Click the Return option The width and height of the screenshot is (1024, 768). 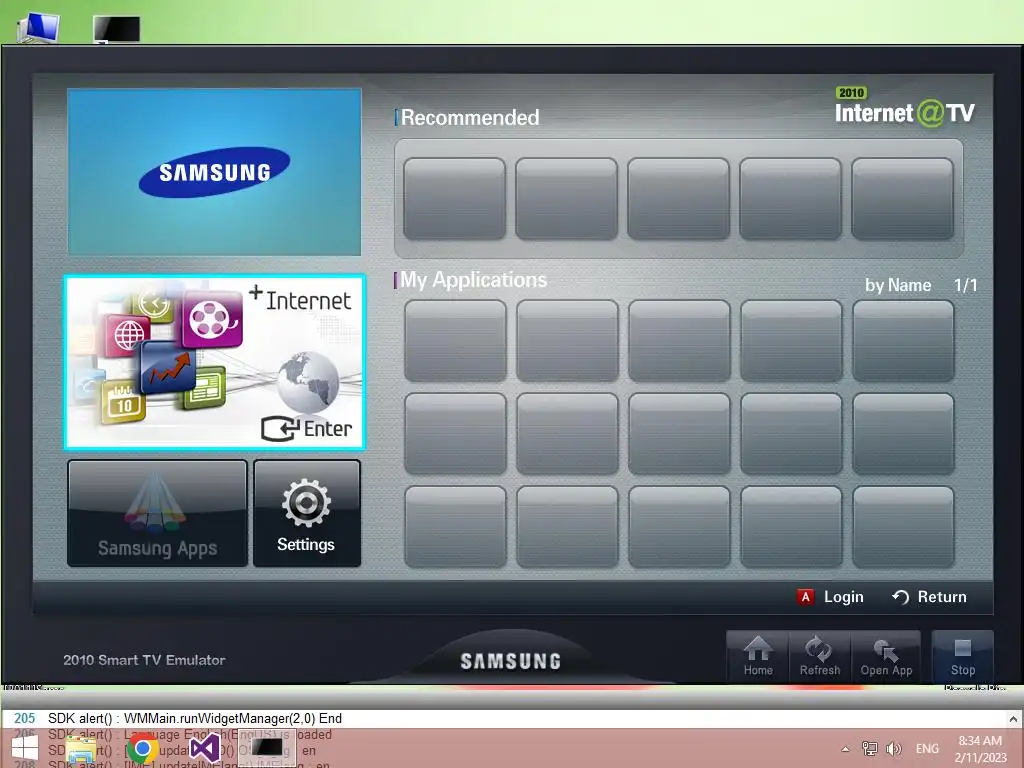(929, 597)
